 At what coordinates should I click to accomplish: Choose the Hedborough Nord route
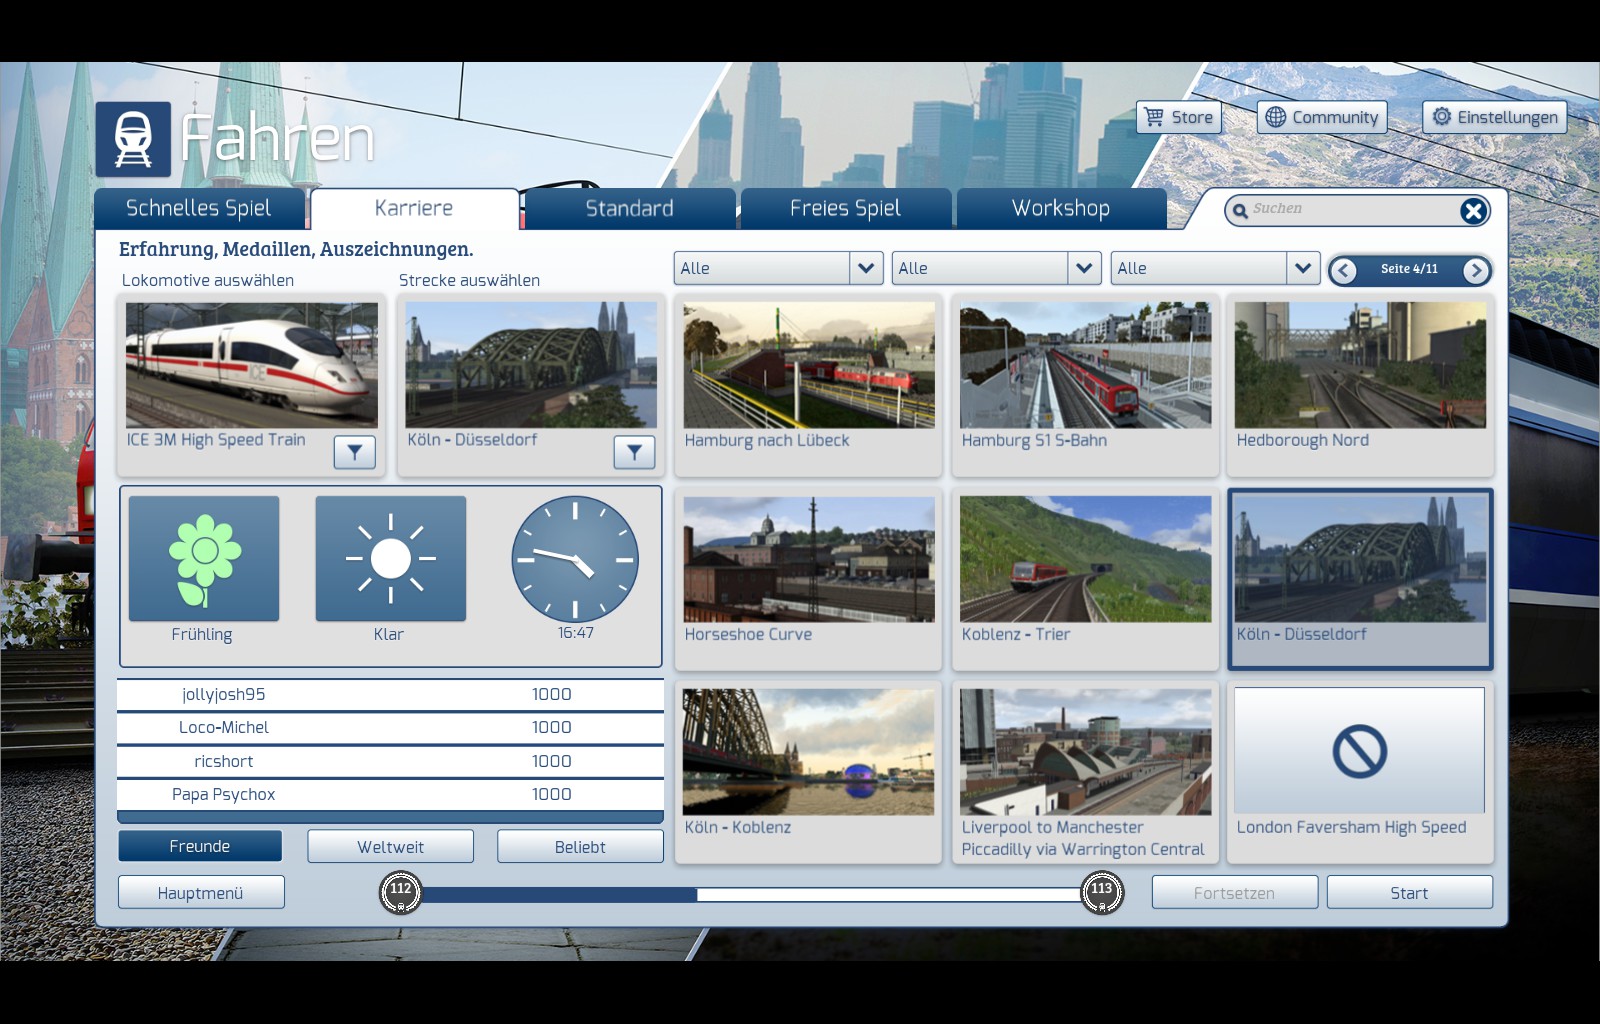coord(1360,385)
